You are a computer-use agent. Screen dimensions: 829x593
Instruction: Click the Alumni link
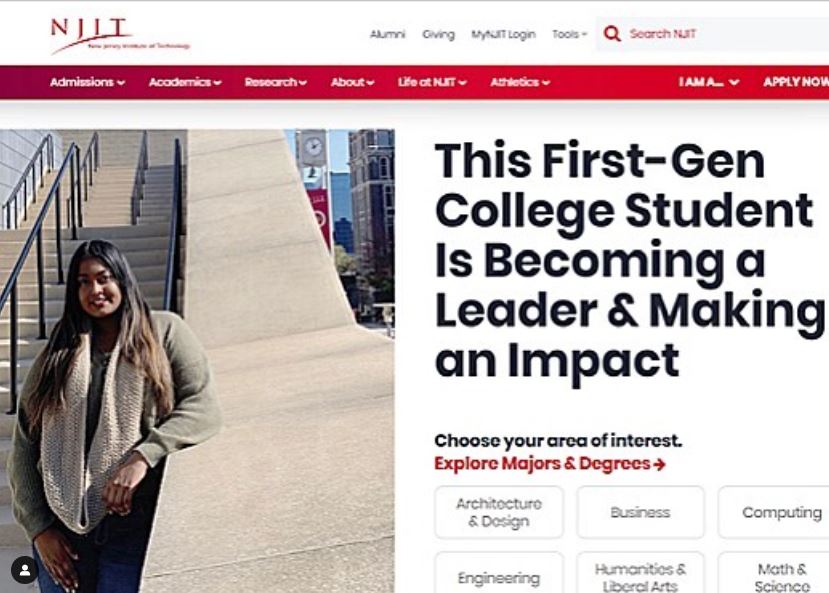point(387,34)
